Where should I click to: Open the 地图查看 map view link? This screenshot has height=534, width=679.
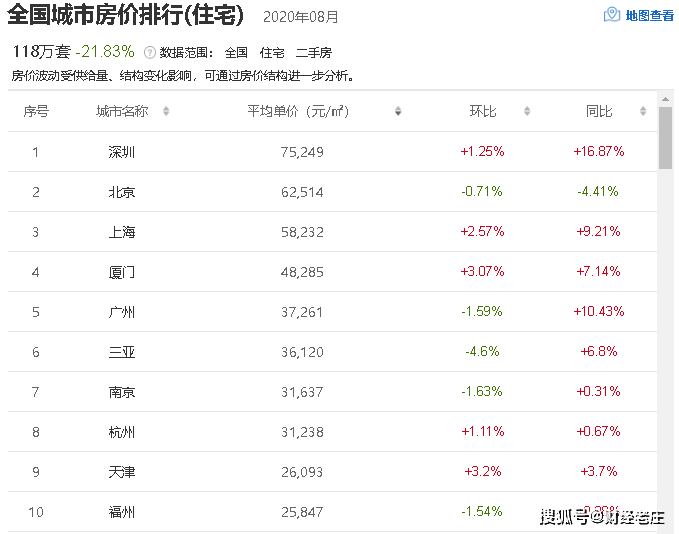(649, 16)
